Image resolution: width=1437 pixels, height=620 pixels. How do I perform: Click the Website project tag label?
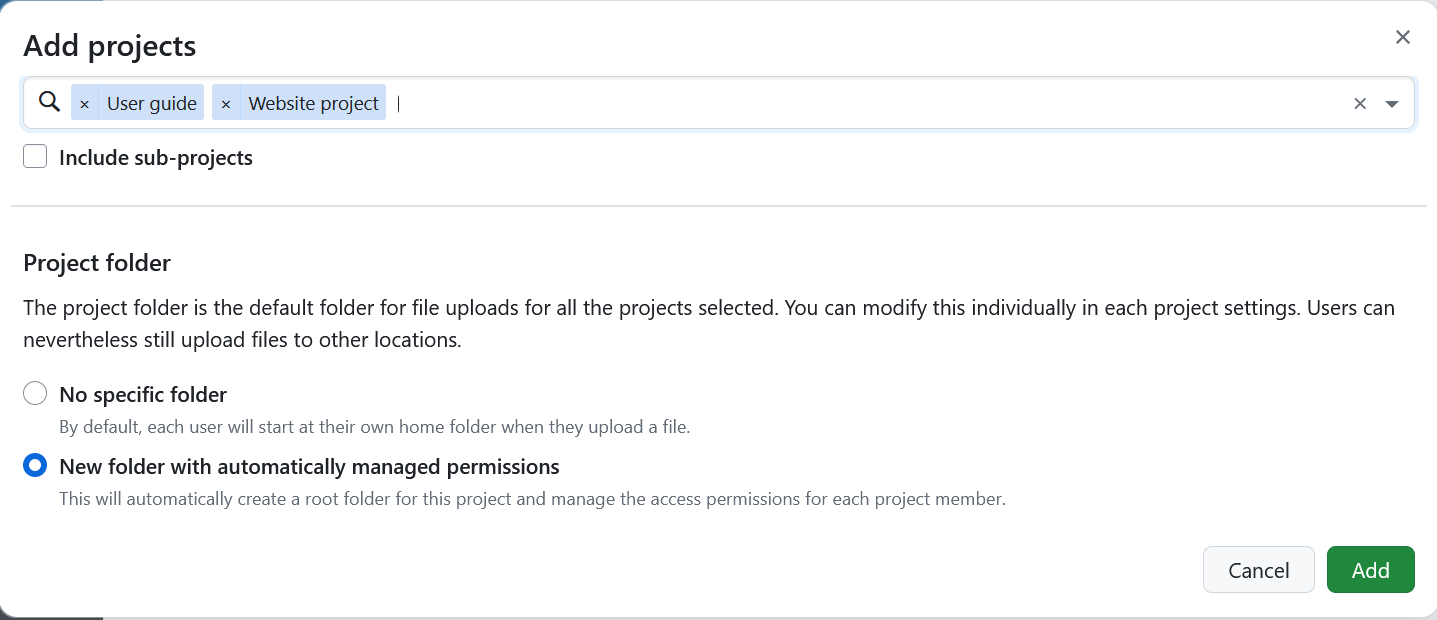point(313,102)
